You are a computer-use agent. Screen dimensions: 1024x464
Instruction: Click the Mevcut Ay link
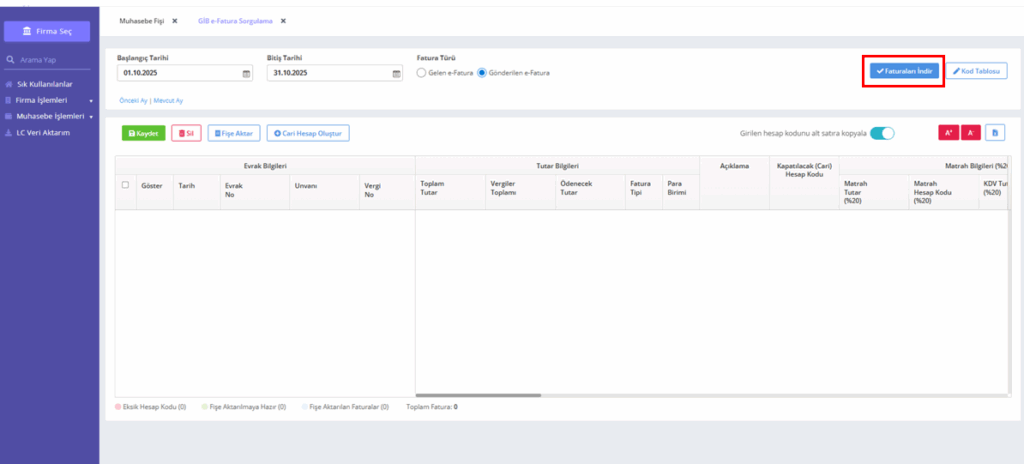coord(168,101)
